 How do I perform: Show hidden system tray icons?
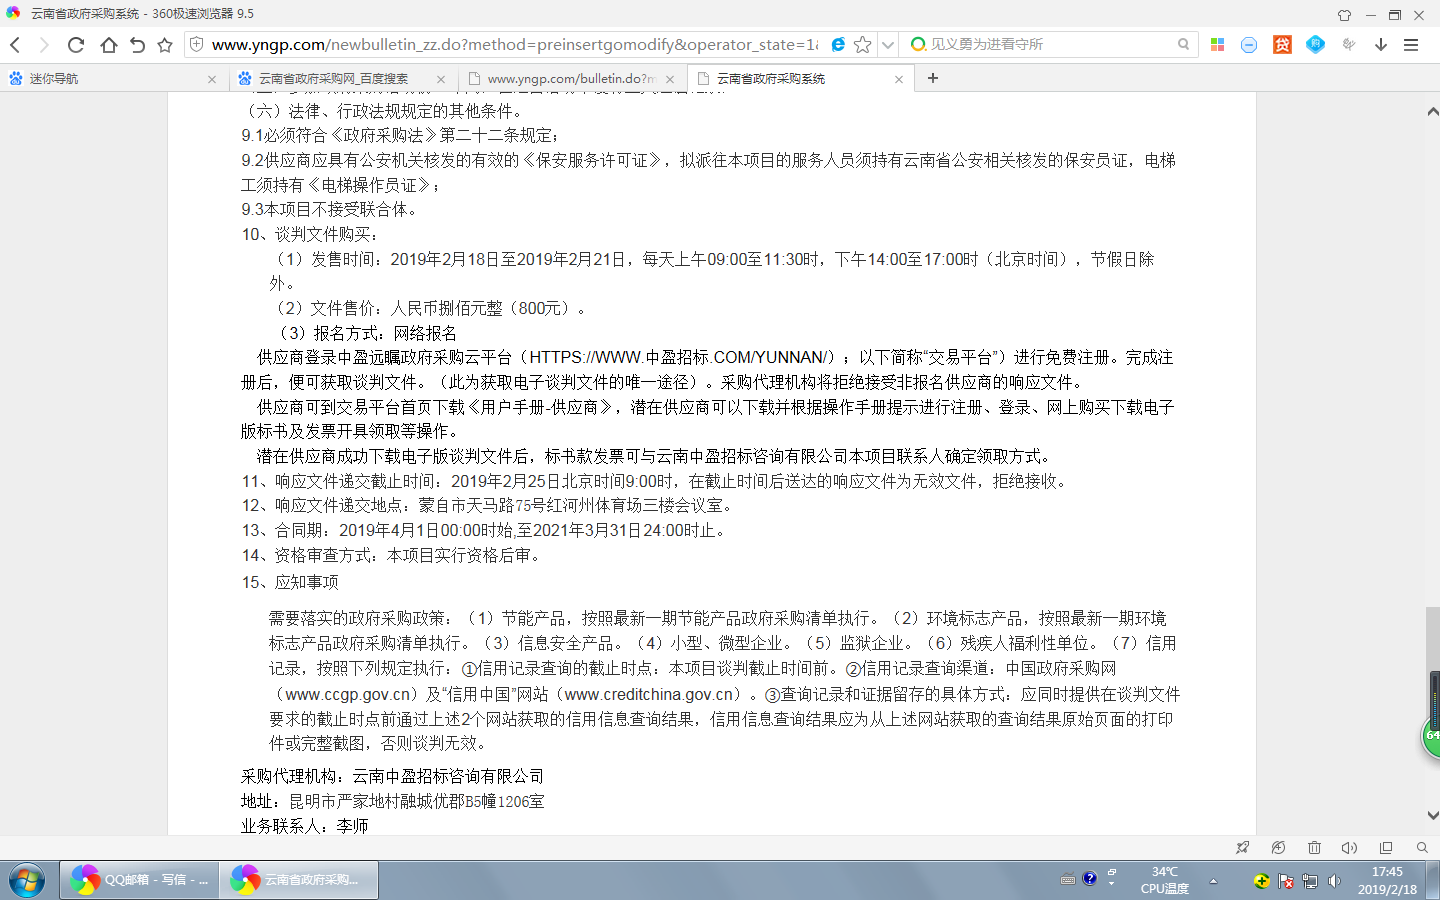pos(1213,881)
